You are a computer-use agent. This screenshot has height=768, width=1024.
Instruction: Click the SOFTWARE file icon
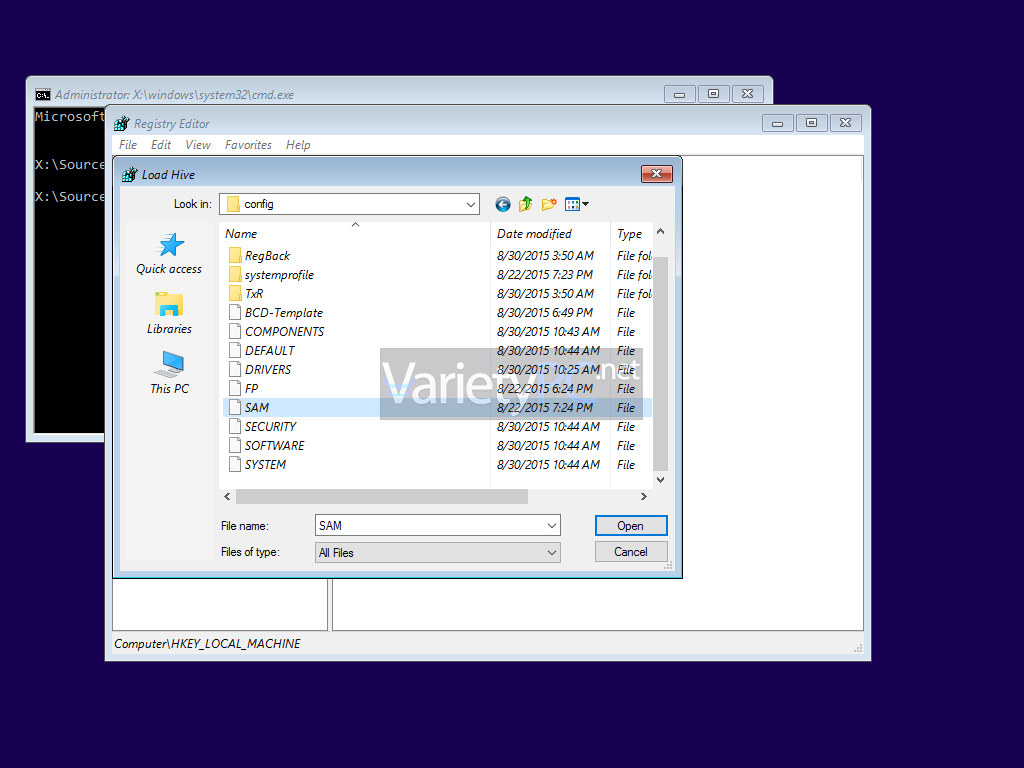coord(235,445)
